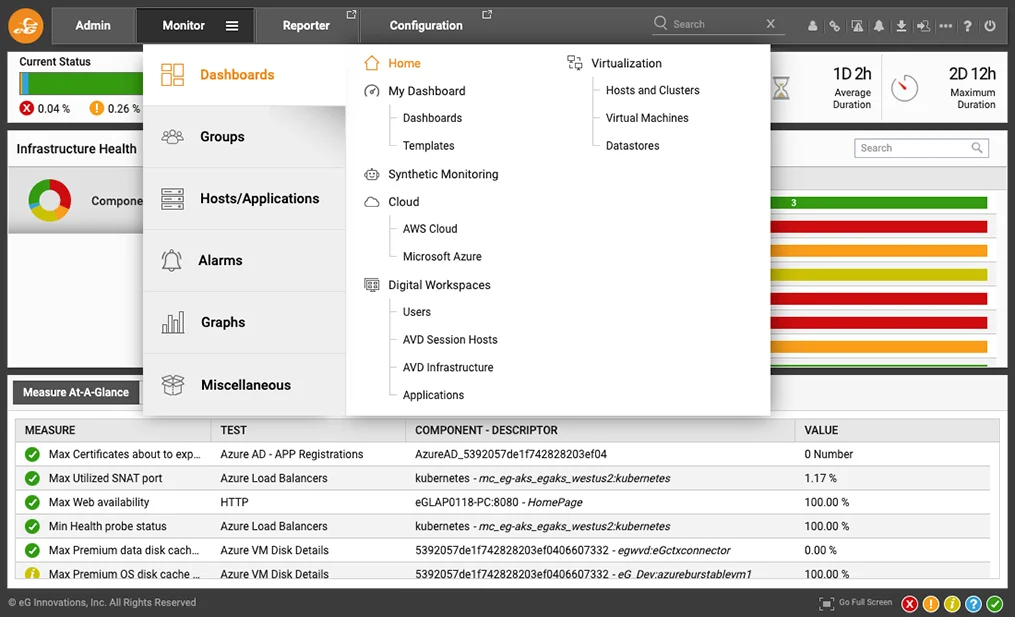This screenshot has height=617, width=1015.
Task: Click the download icon in header
Action: click(x=901, y=26)
